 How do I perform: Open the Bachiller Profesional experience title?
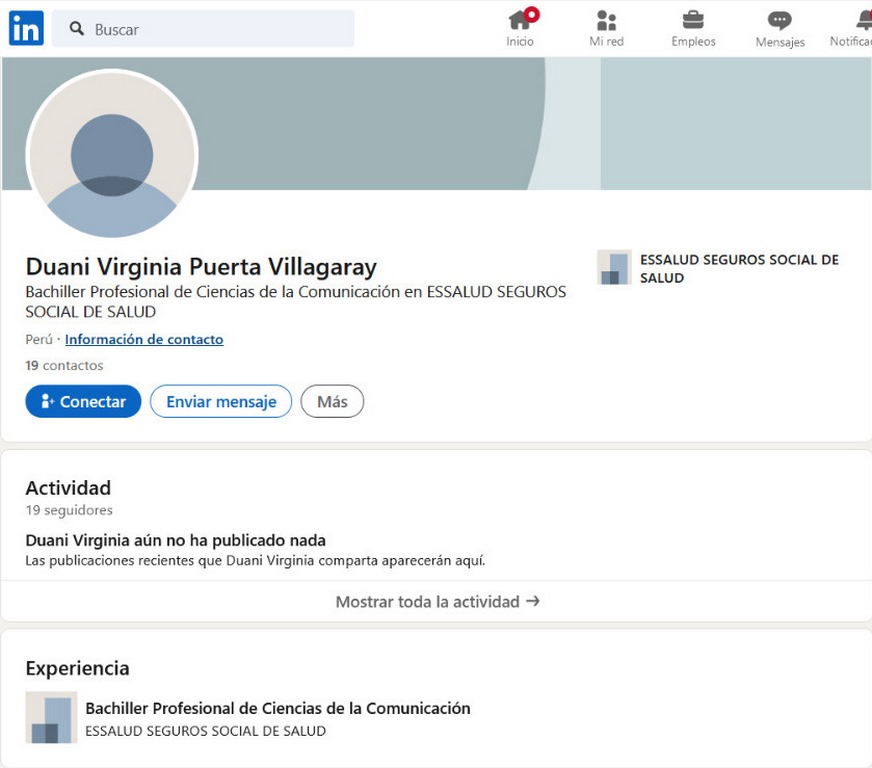click(x=277, y=708)
